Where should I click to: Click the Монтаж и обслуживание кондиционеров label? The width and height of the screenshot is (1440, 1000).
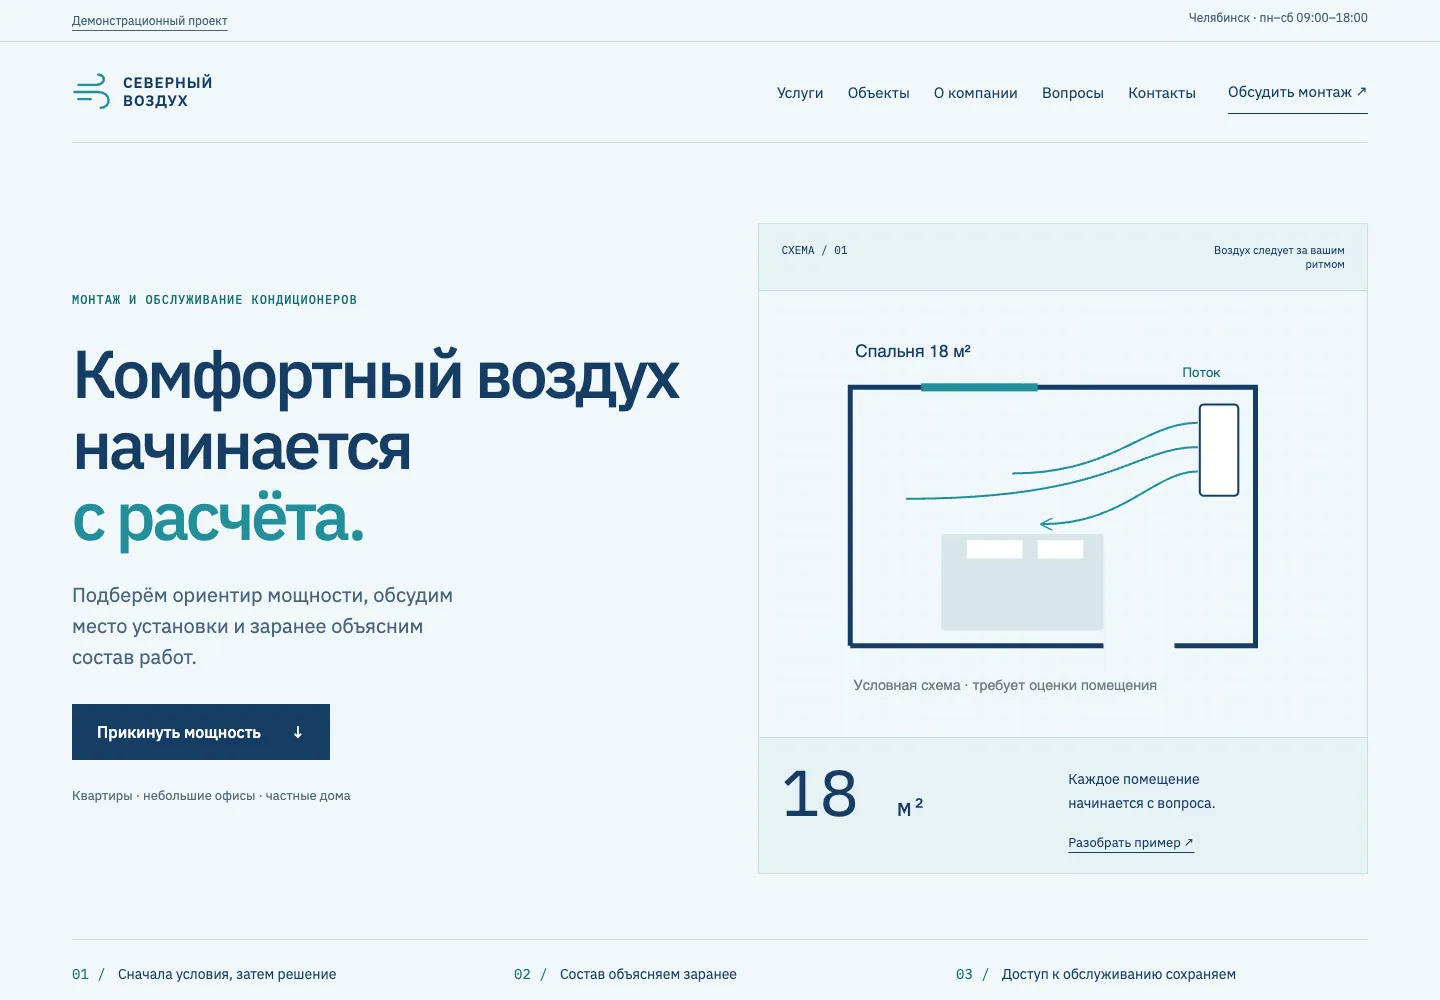pyautogui.click(x=214, y=300)
